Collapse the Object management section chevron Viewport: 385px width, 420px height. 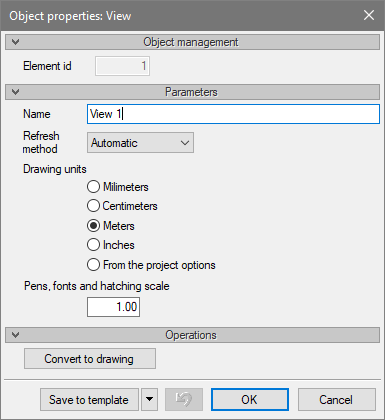click(15, 42)
